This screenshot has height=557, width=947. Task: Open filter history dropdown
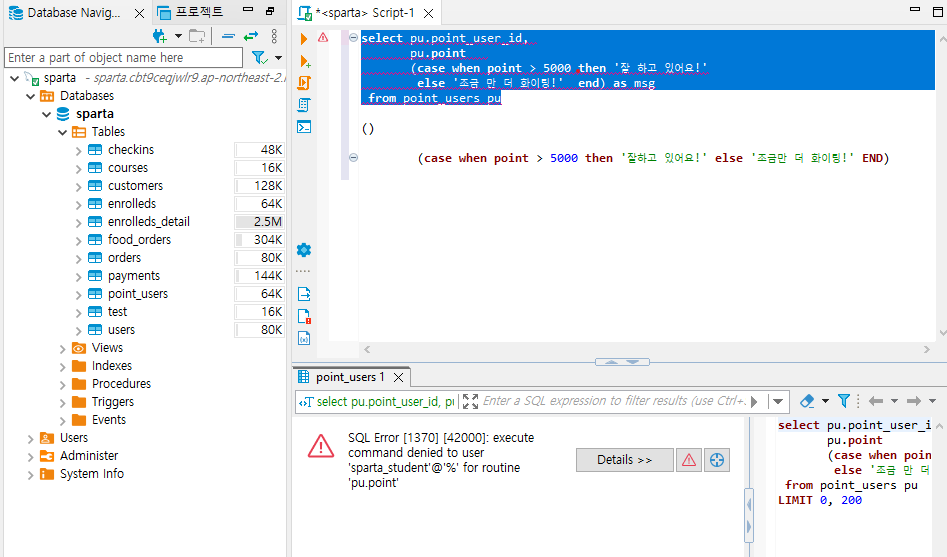tap(778, 401)
